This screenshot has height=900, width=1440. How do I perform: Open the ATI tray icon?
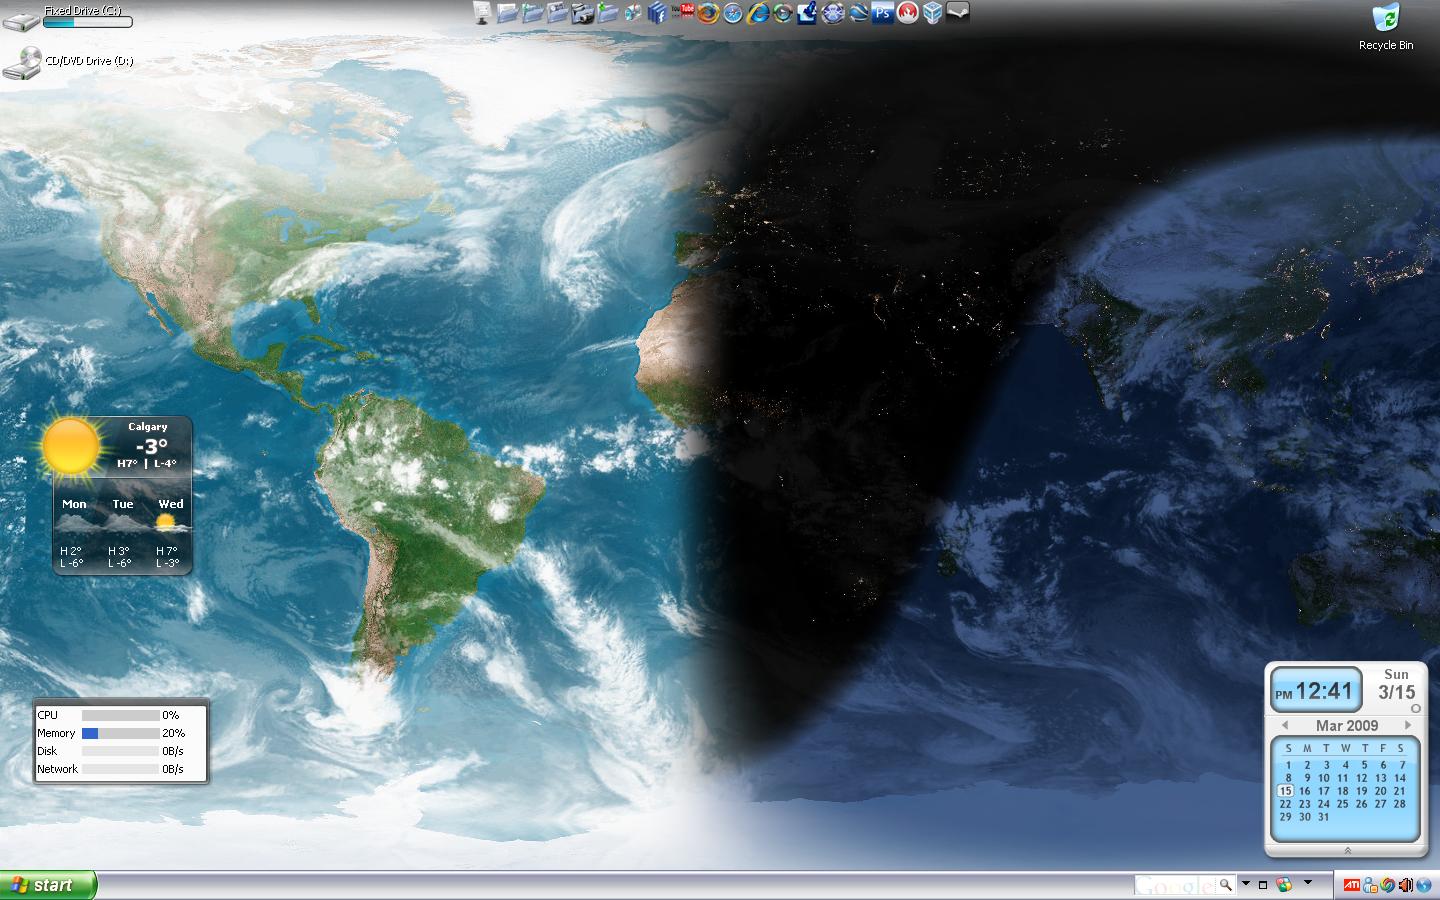tap(1351, 885)
